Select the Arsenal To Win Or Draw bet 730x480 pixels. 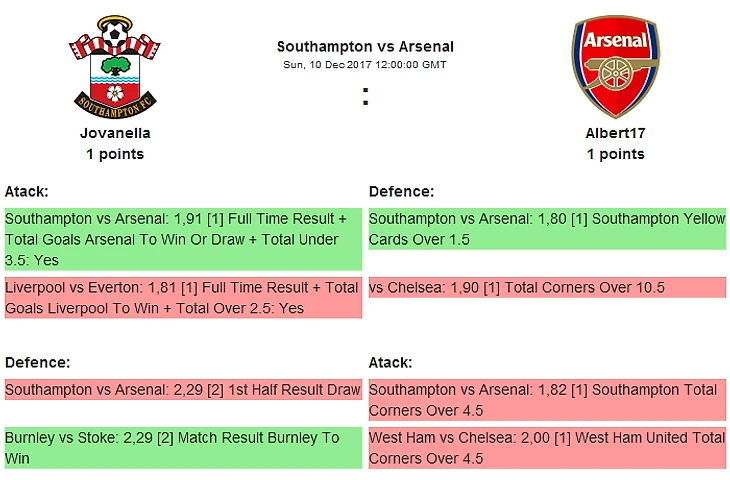(x=181, y=240)
